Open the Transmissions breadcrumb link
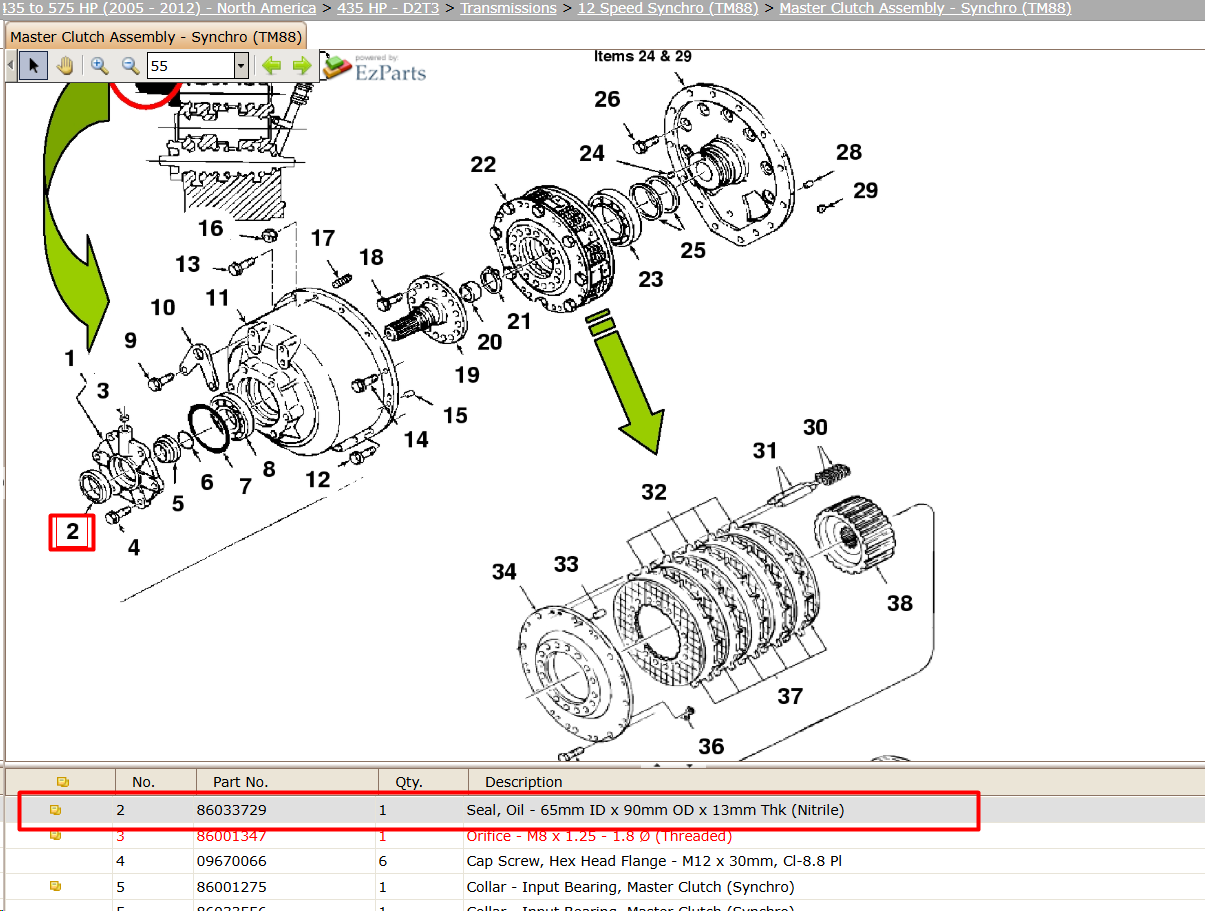Image resolution: width=1205 pixels, height=911 pixels. (x=508, y=8)
